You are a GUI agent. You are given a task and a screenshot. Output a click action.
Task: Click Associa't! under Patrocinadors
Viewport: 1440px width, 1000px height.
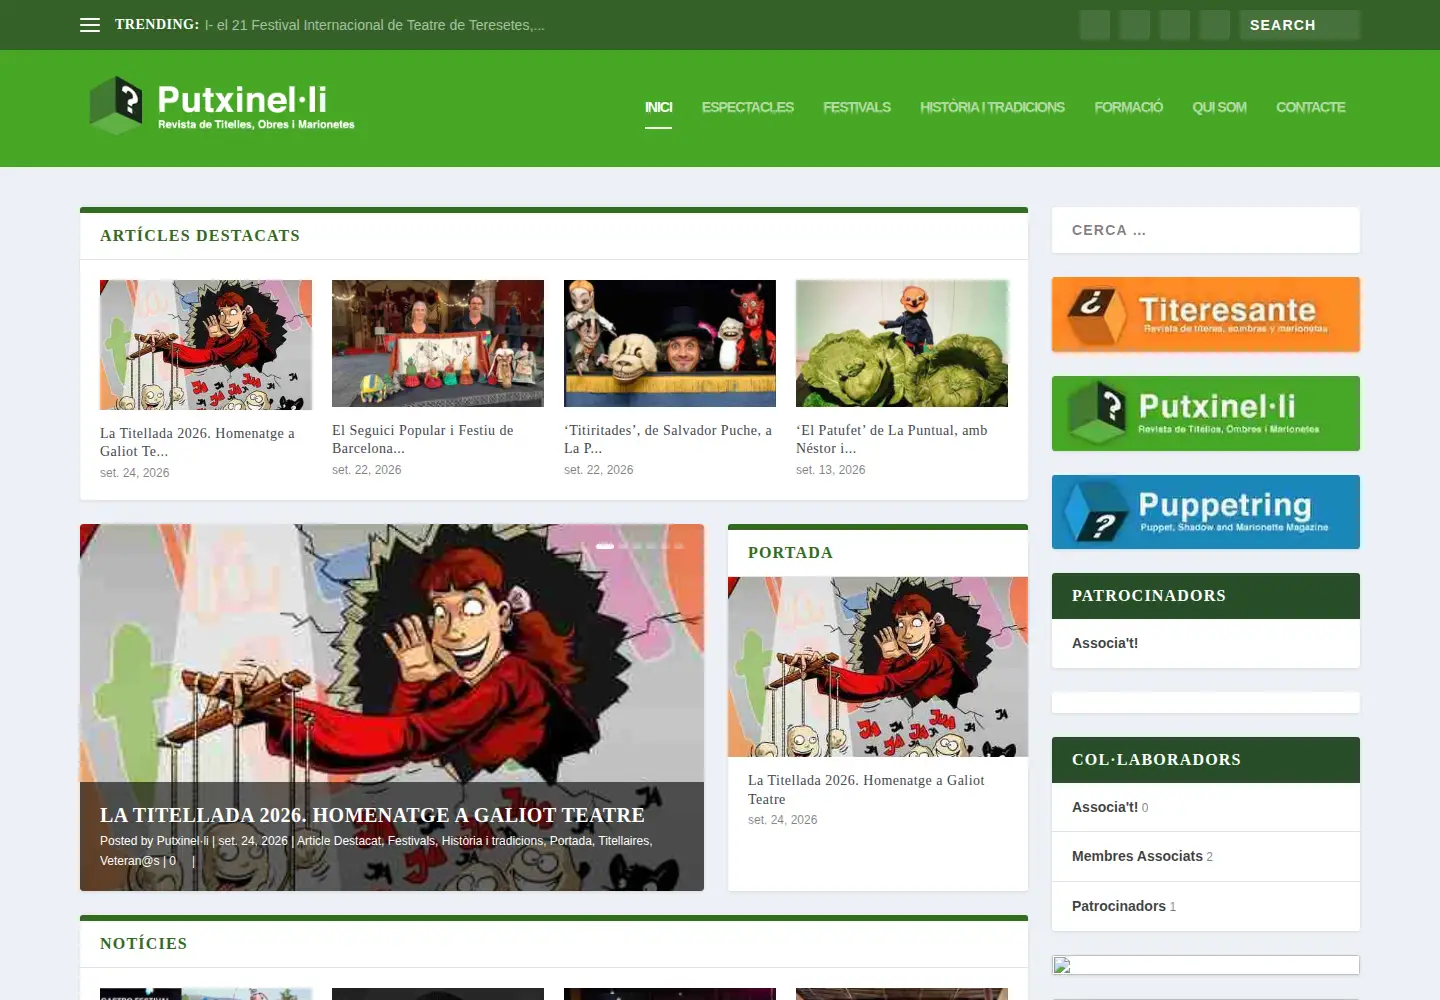[x=1105, y=643]
